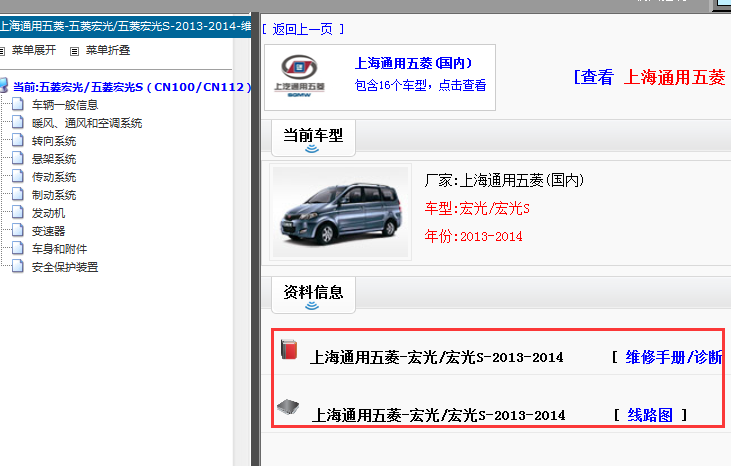Open the 维修手册/诊断 link
This screenshot has height=466, width=731.
coord(674,357)
